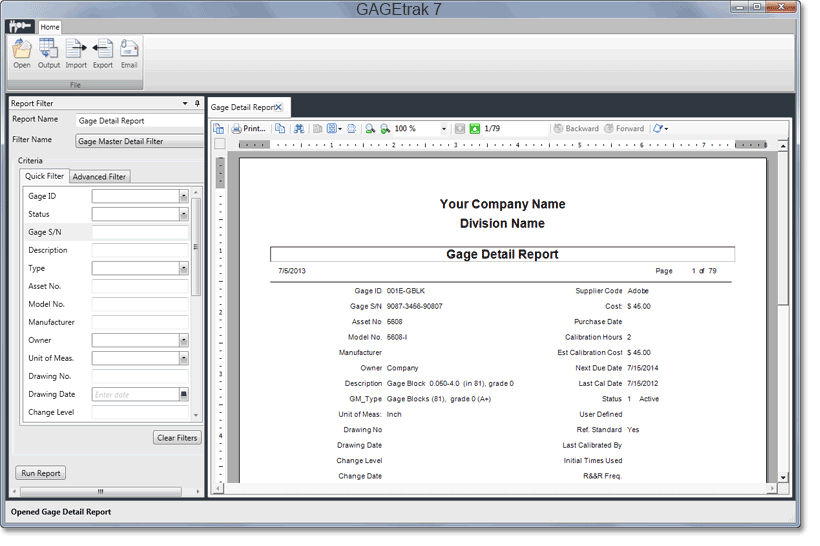Click the Email ribbon icon
Image resolution: width=820 pixels, height=546 pixels.
click(129, 53)
